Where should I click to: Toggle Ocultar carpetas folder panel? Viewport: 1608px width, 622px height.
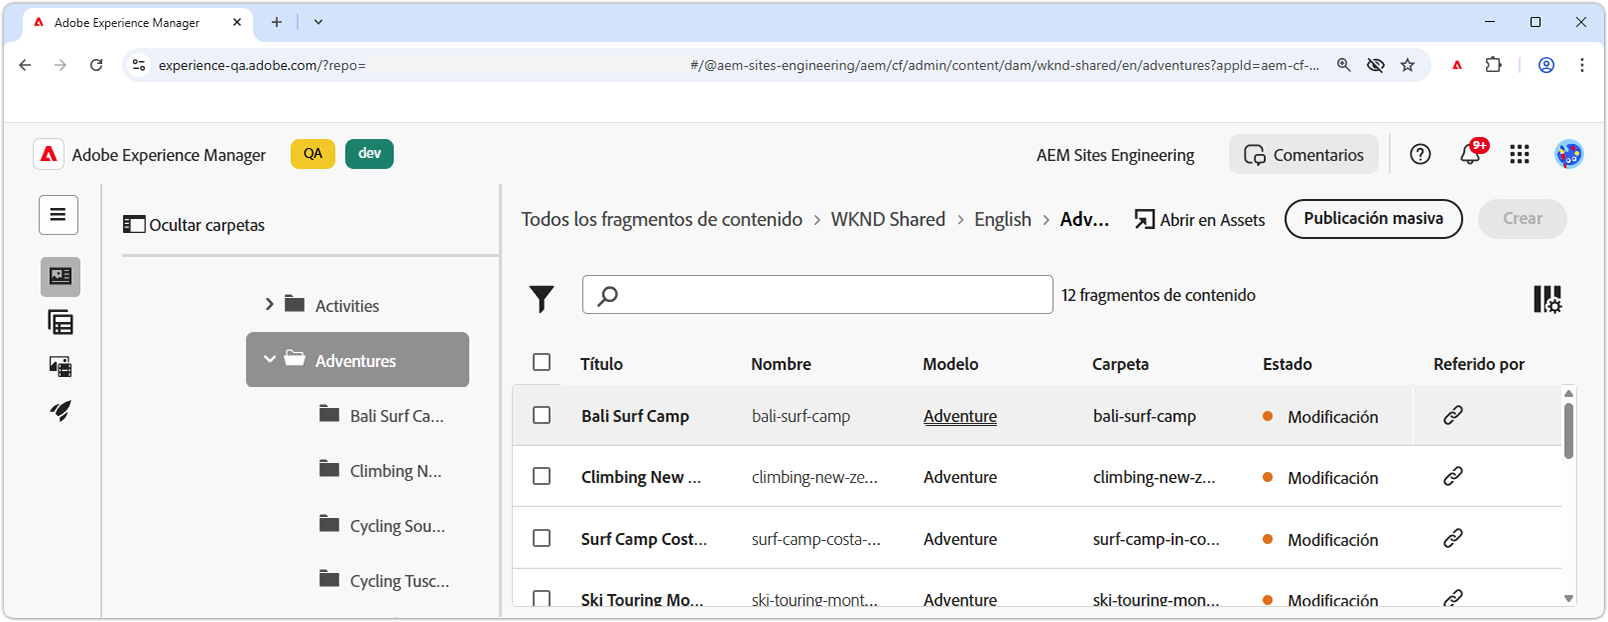point(194,225)
